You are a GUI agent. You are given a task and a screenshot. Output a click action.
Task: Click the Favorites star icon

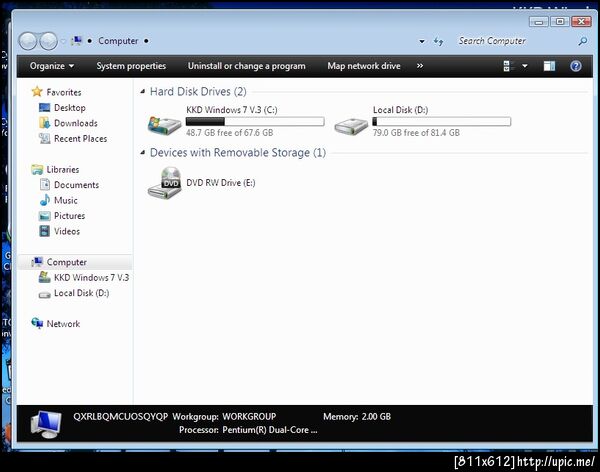click(x=37, y=91)
